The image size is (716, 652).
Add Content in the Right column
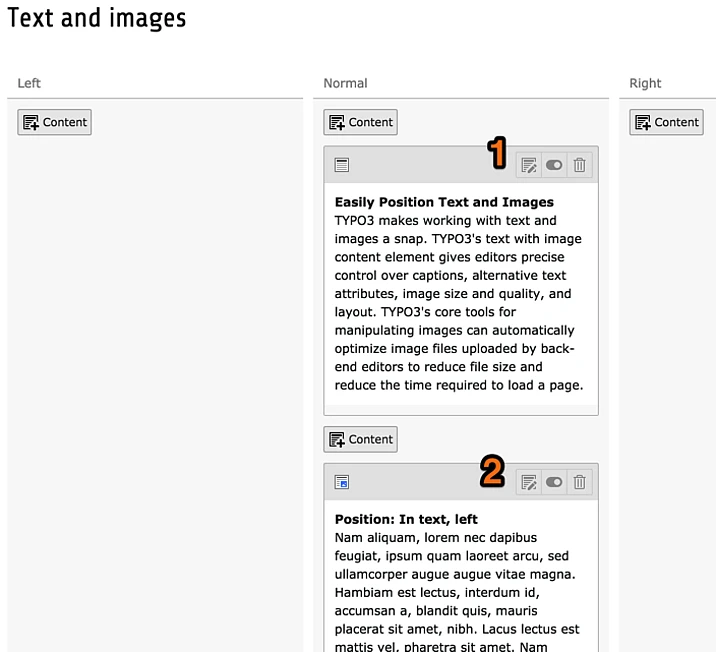(667, 122)
